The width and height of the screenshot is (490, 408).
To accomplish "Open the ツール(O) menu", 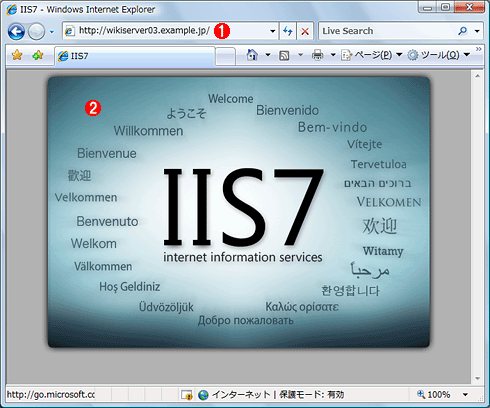I will [x=438, y=55].
